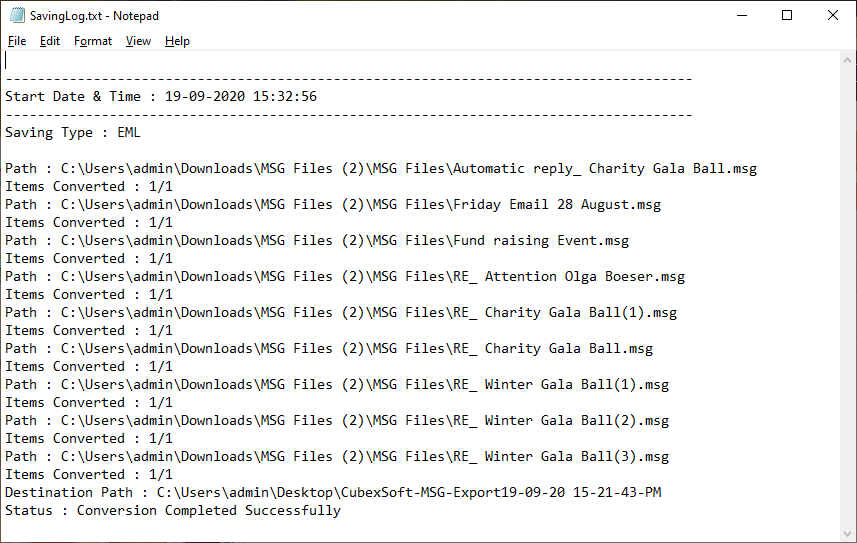Open the Format menu
The width and height of the screenshot is (857, 543).
(x=93, y=41)
